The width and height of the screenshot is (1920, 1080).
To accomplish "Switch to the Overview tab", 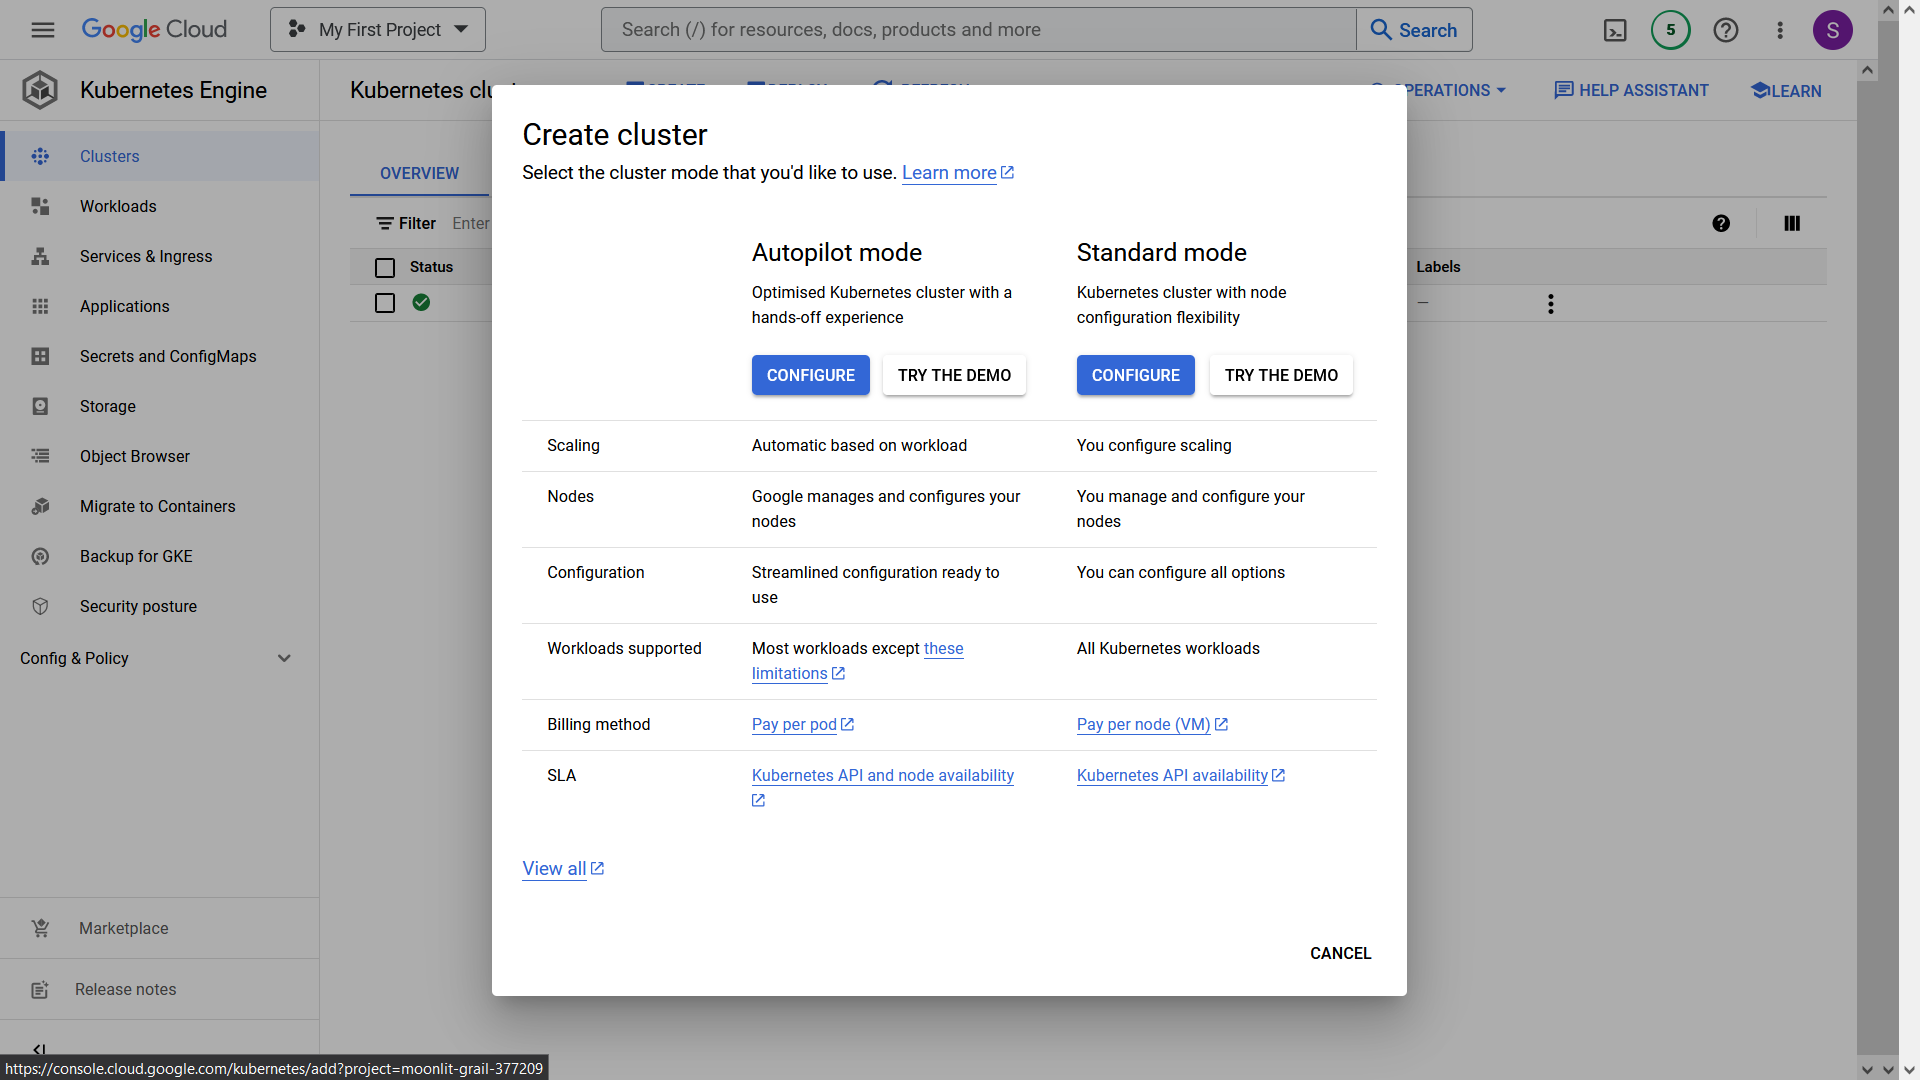I will pos(419,173).
